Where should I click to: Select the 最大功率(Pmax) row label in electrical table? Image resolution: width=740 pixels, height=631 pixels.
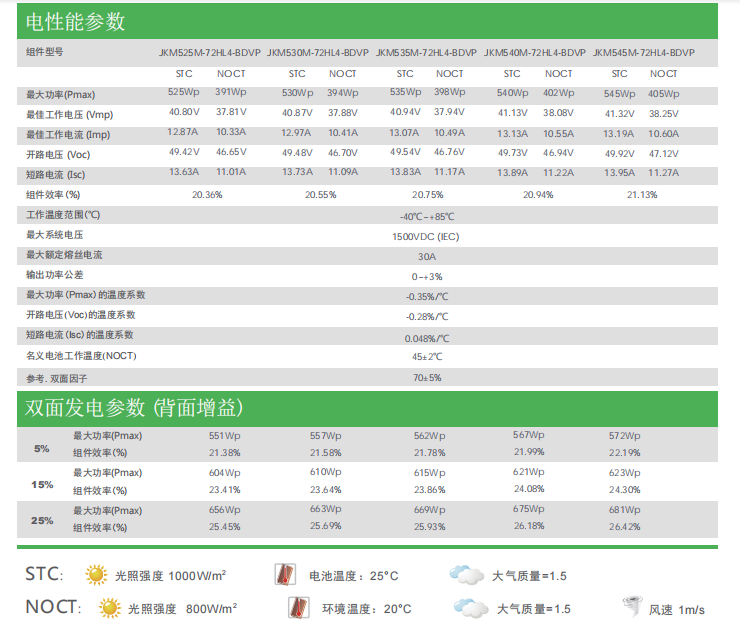[60, 95]
